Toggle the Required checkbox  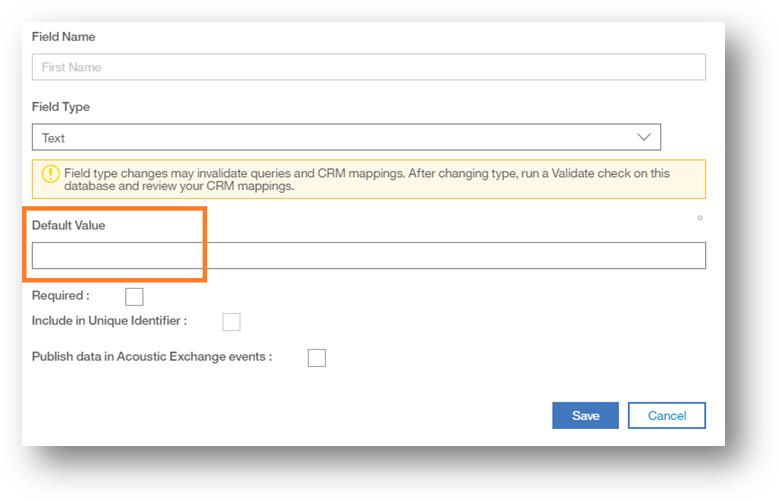pos(134,296)
